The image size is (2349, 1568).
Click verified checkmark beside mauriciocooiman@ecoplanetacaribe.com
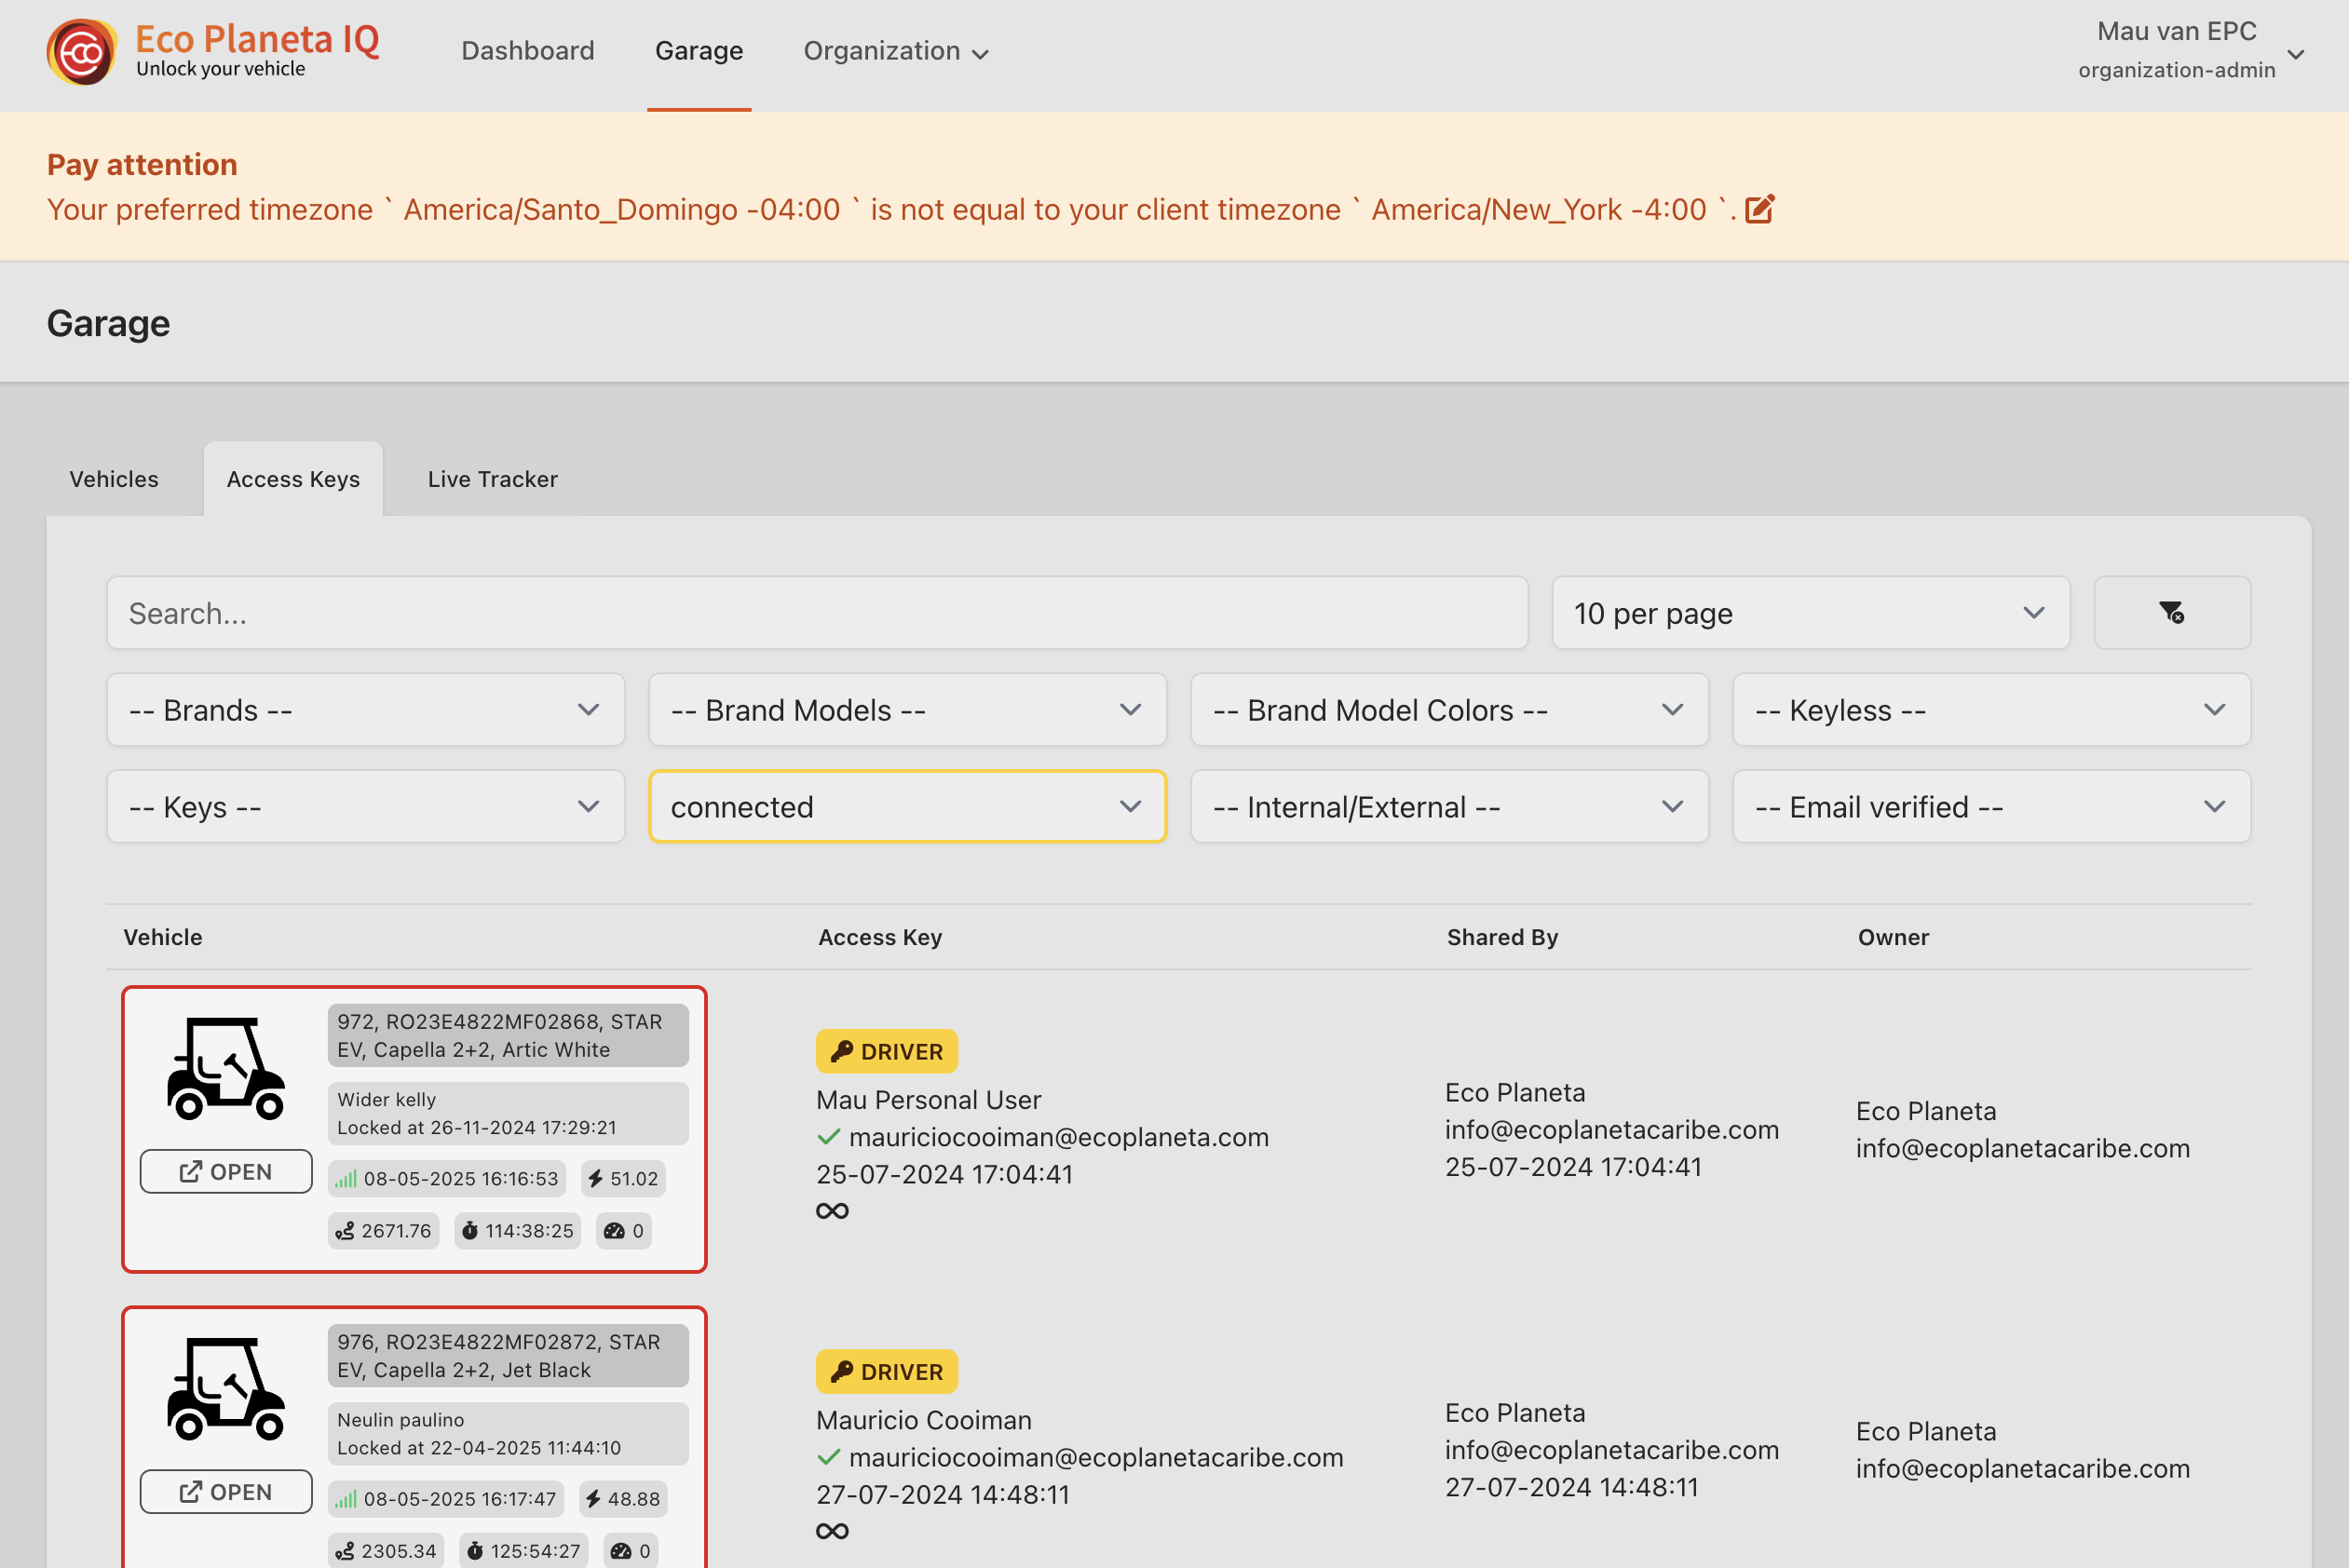point(828,1457)
